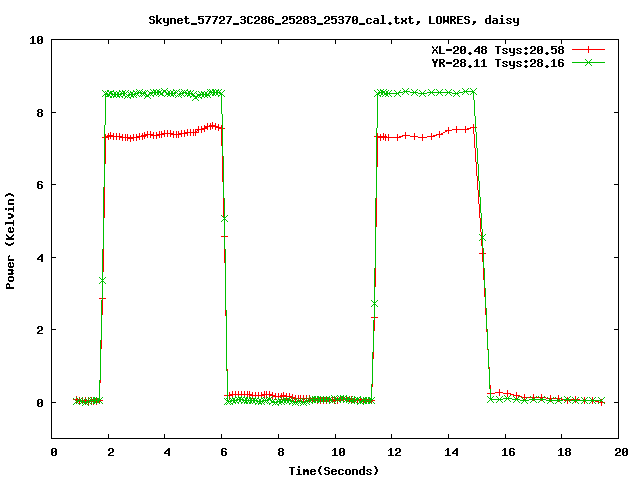The width and height of the screenshot is (640, 480).
Task: Click the 12 tick label on Time axis
Action: coord(394,452)
